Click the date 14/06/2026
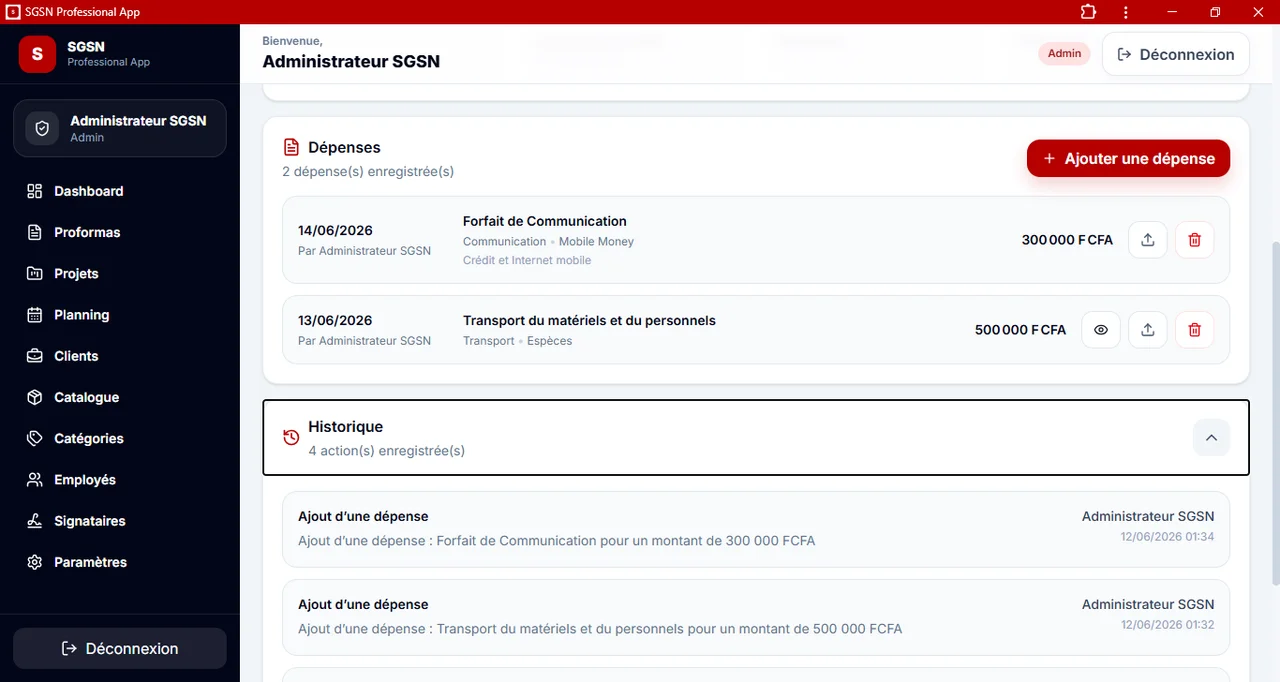Viewport: 1280px width, 682px height. (x=335, y=231)
